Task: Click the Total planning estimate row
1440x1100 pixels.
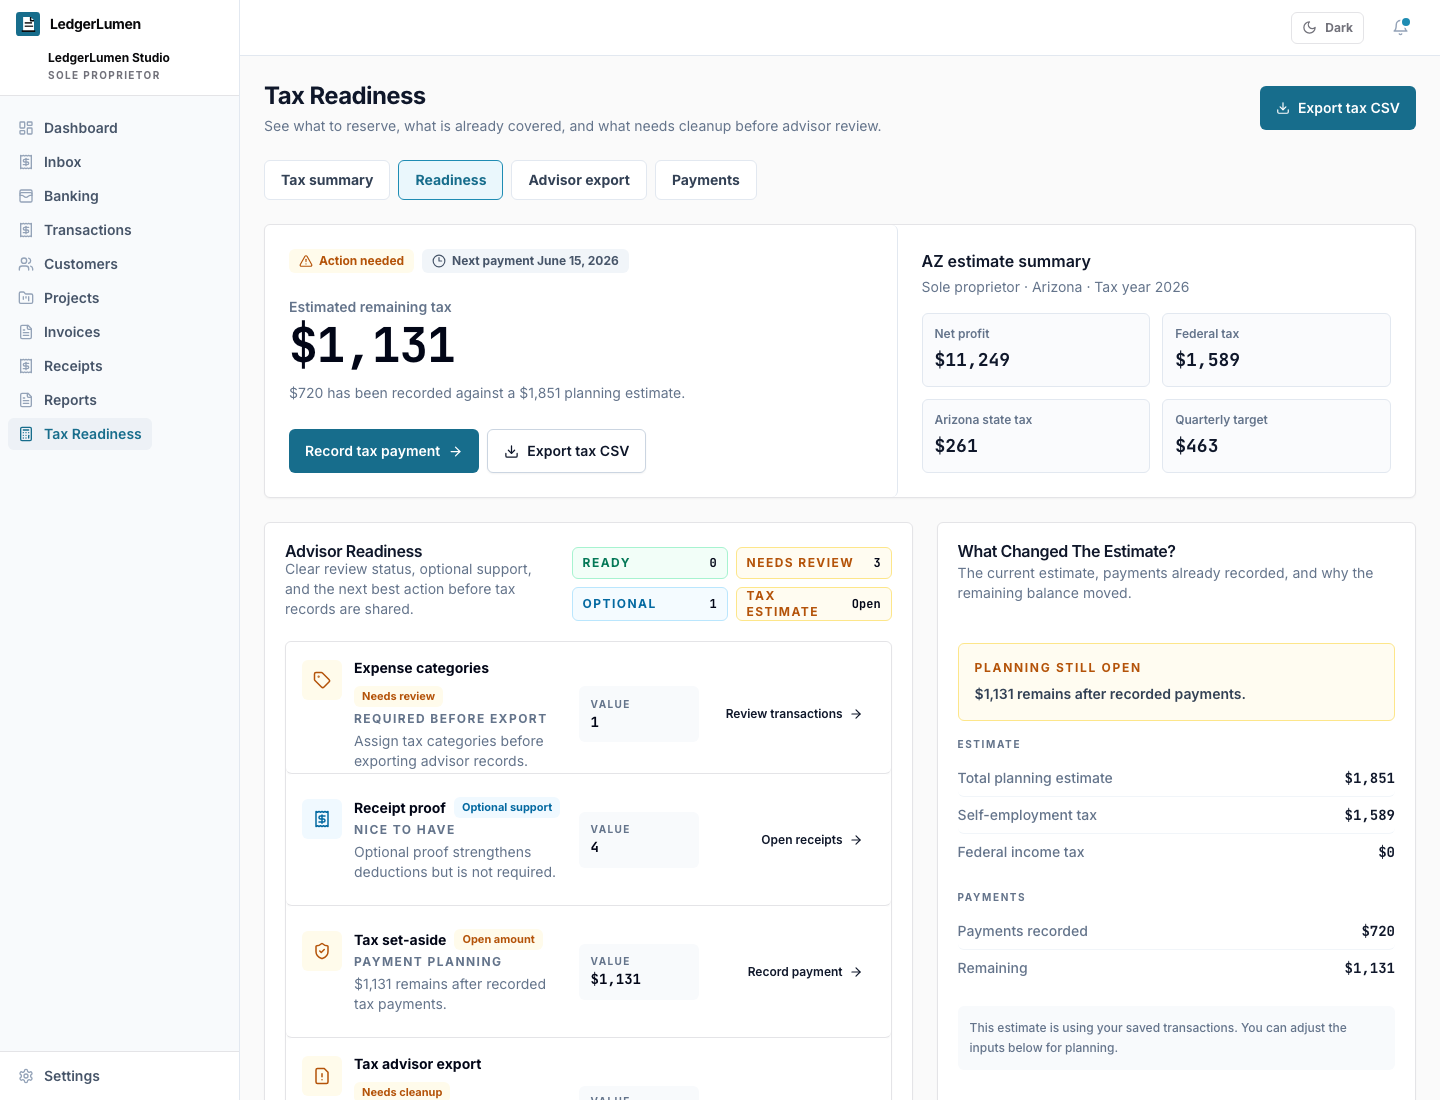Action: 1176,778
